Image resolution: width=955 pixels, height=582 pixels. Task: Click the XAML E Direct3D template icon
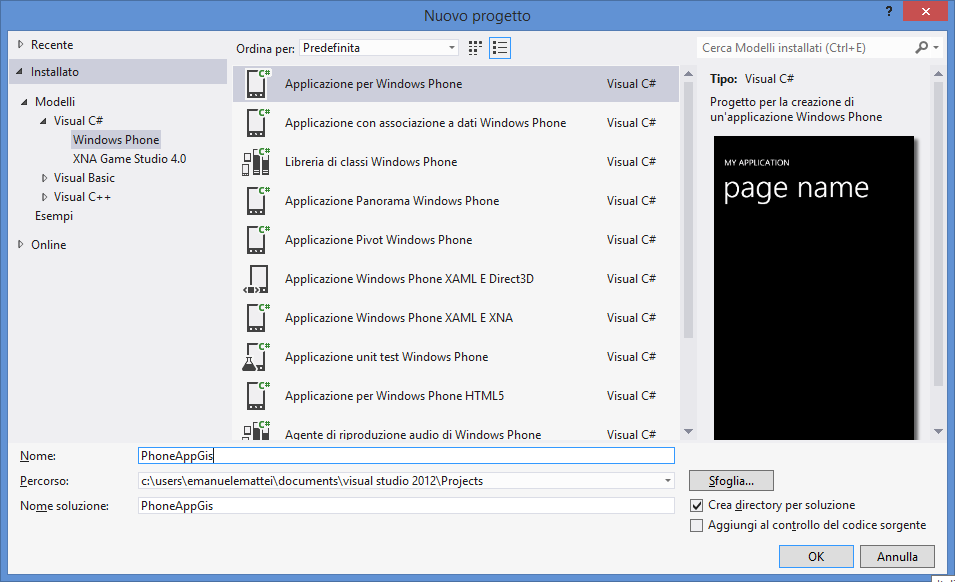tap(256, 279)
